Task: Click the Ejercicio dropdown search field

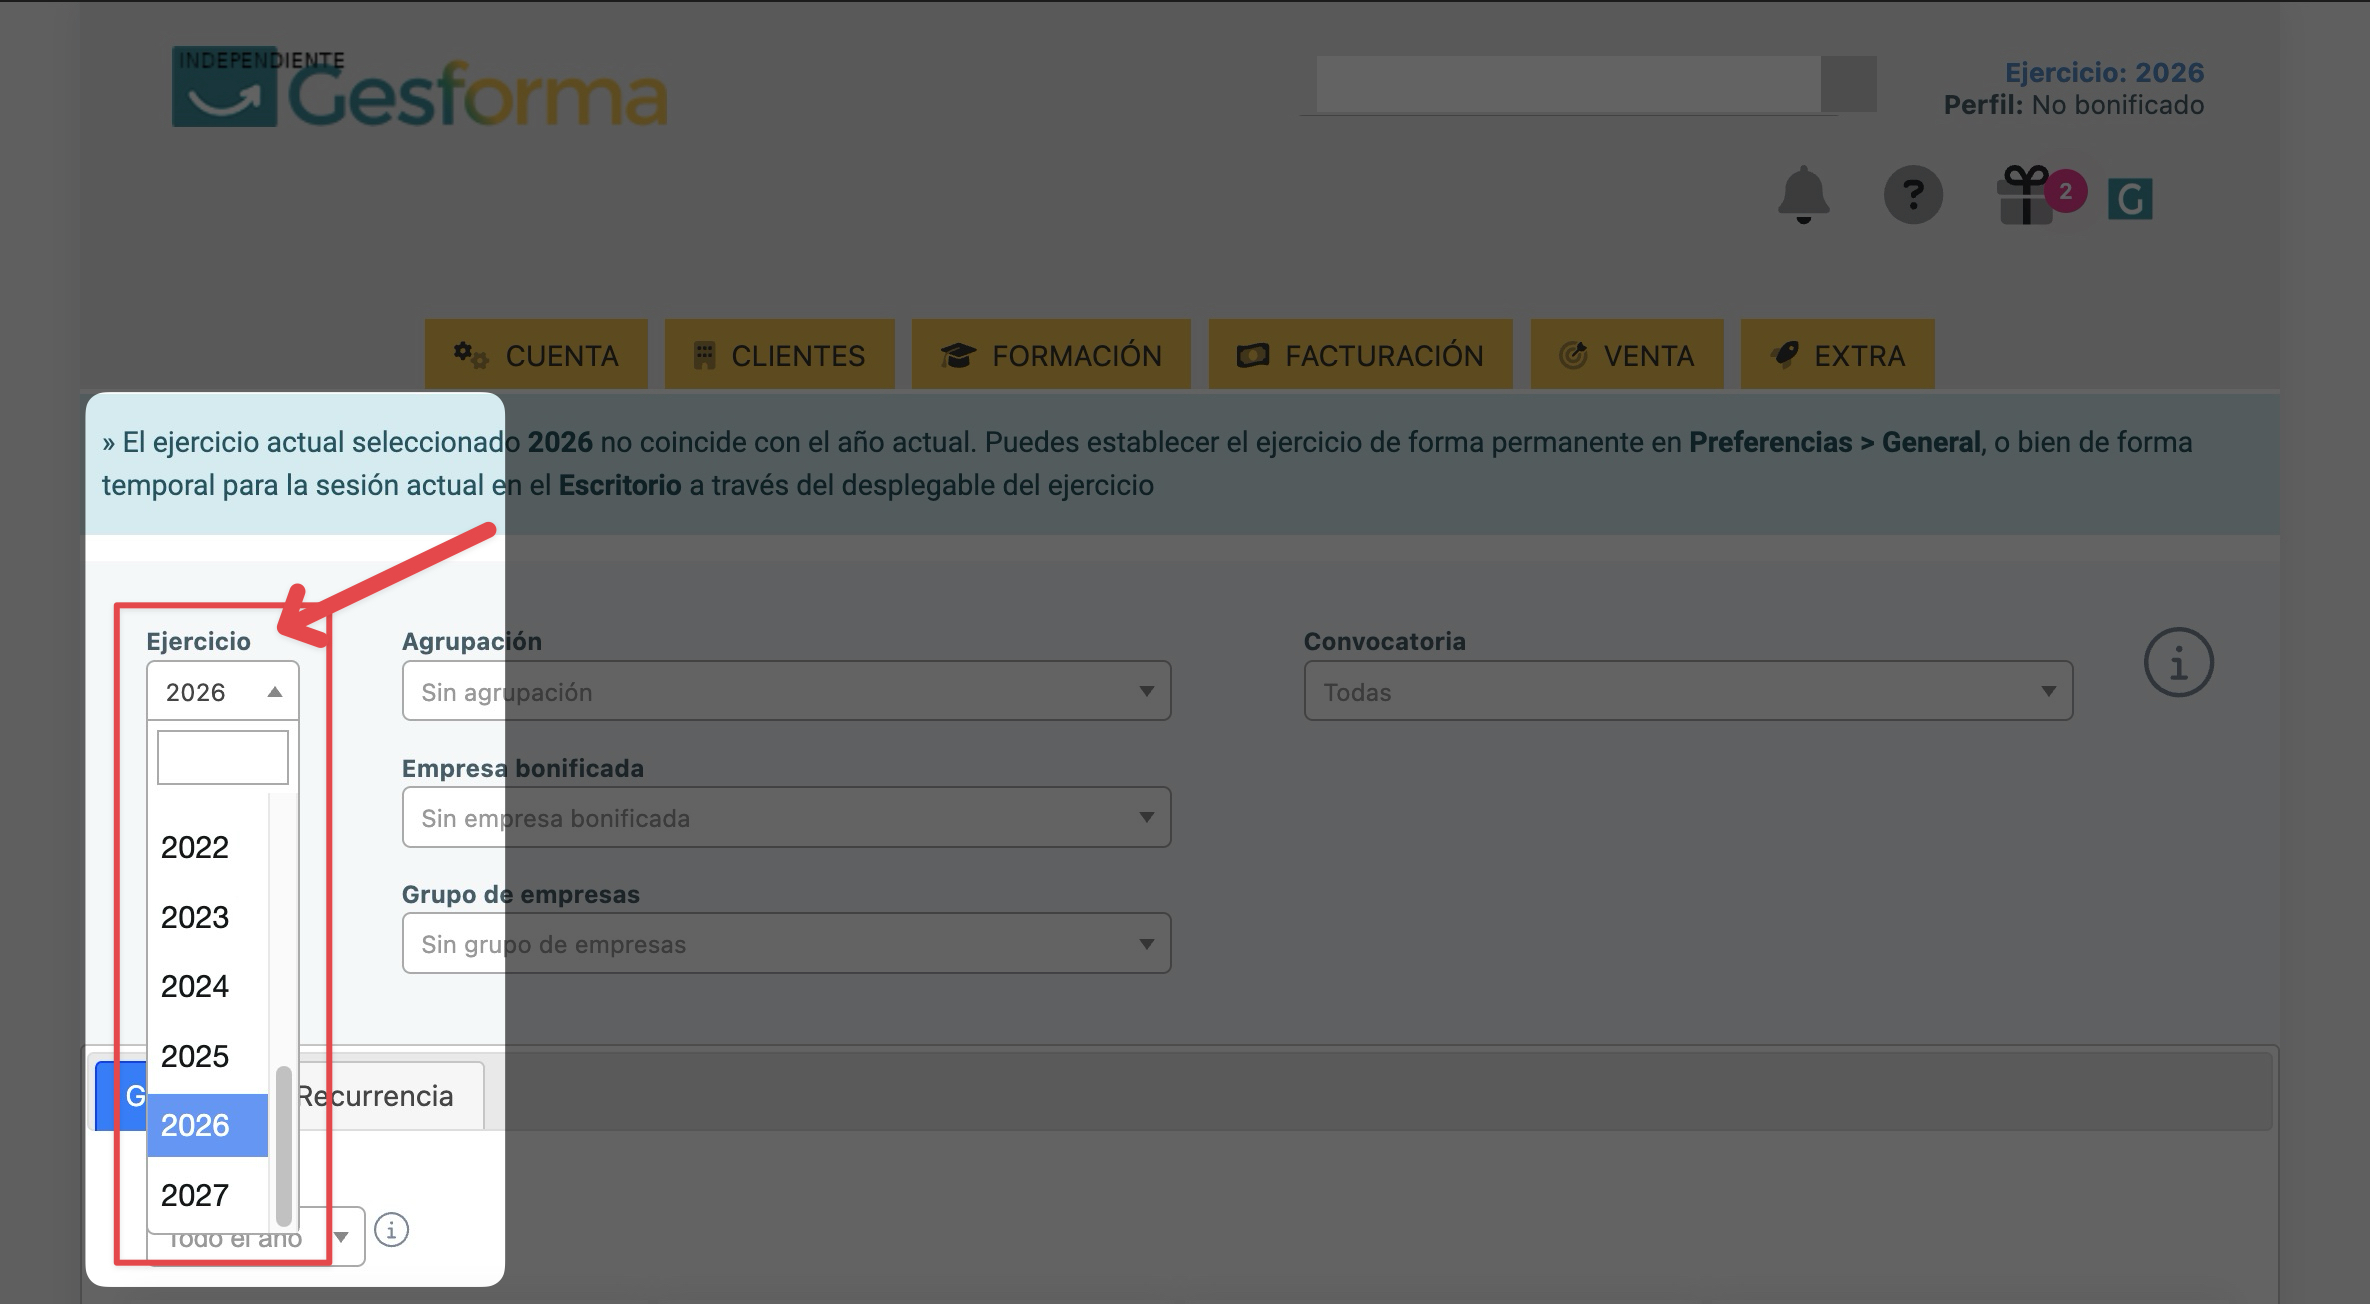Action: [222, 757]
